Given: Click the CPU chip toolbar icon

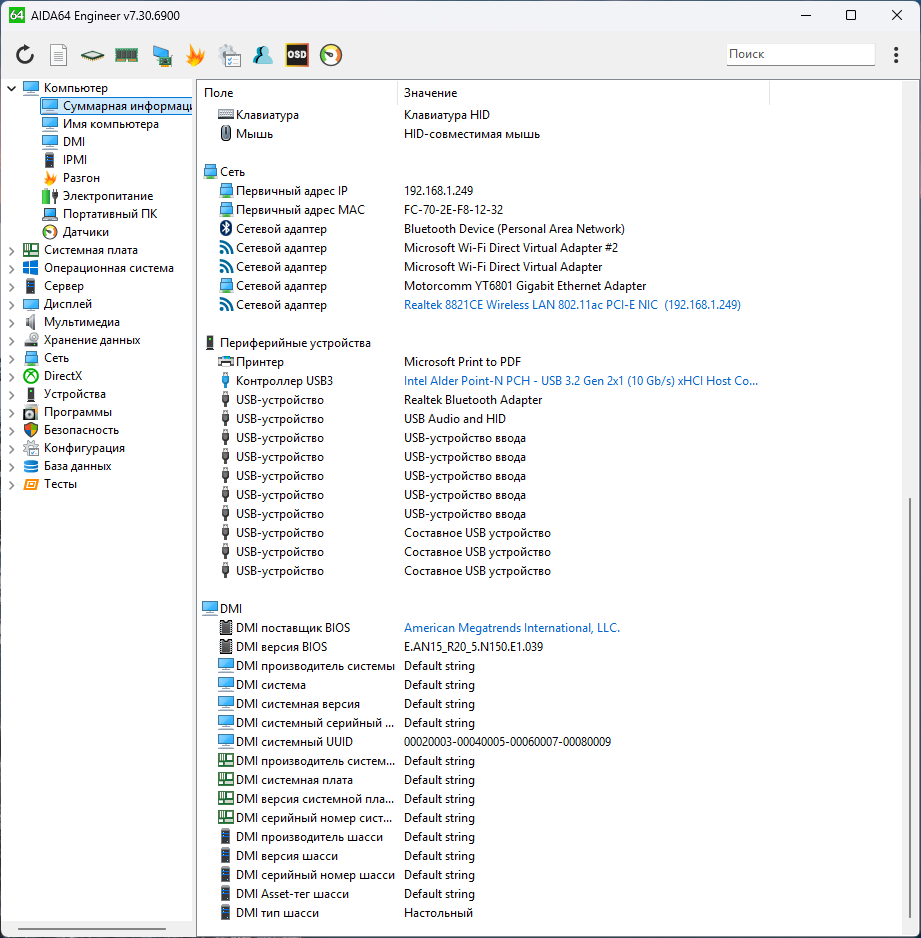Looking at the screenshot, I should (x=92, y=55).
